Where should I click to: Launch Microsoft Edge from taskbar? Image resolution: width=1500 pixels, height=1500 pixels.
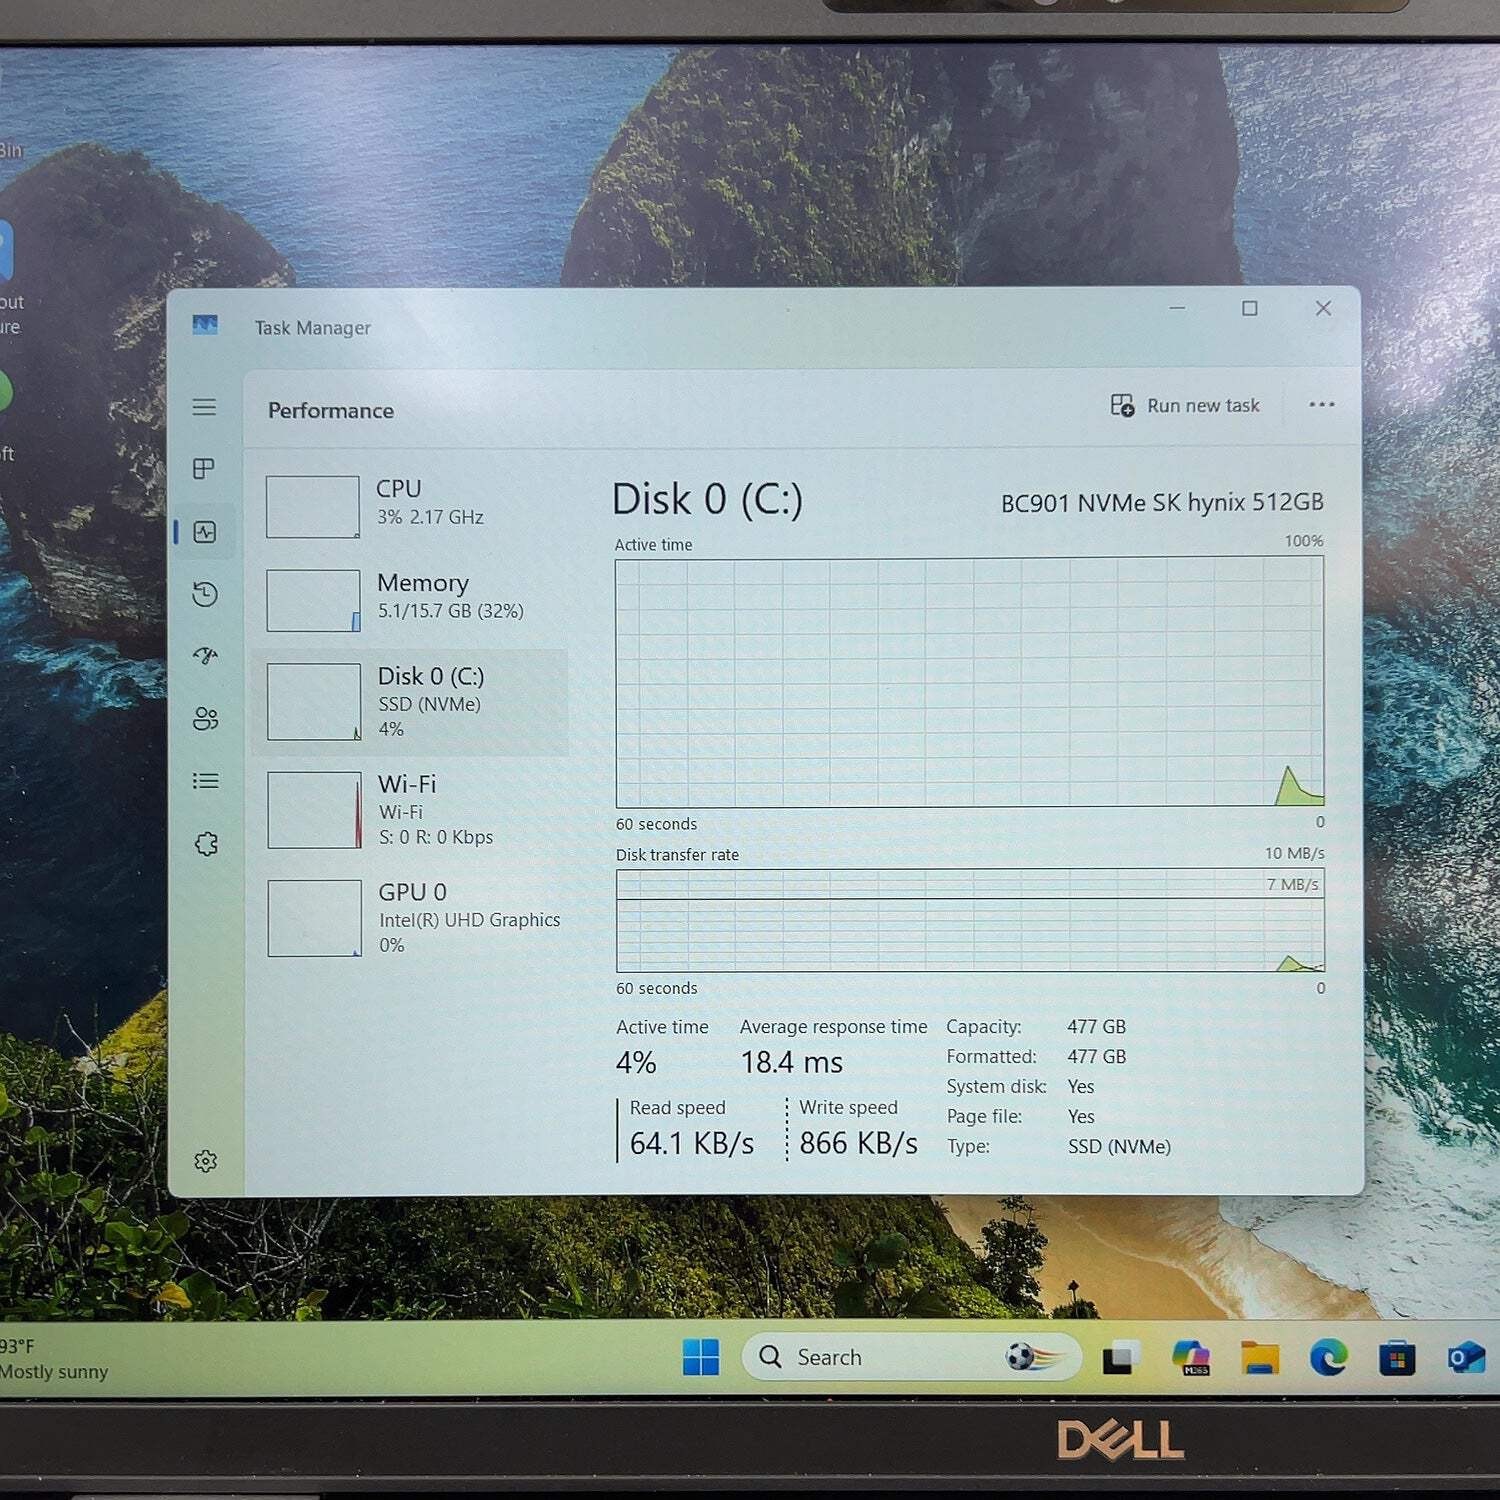[1329, 1357]
